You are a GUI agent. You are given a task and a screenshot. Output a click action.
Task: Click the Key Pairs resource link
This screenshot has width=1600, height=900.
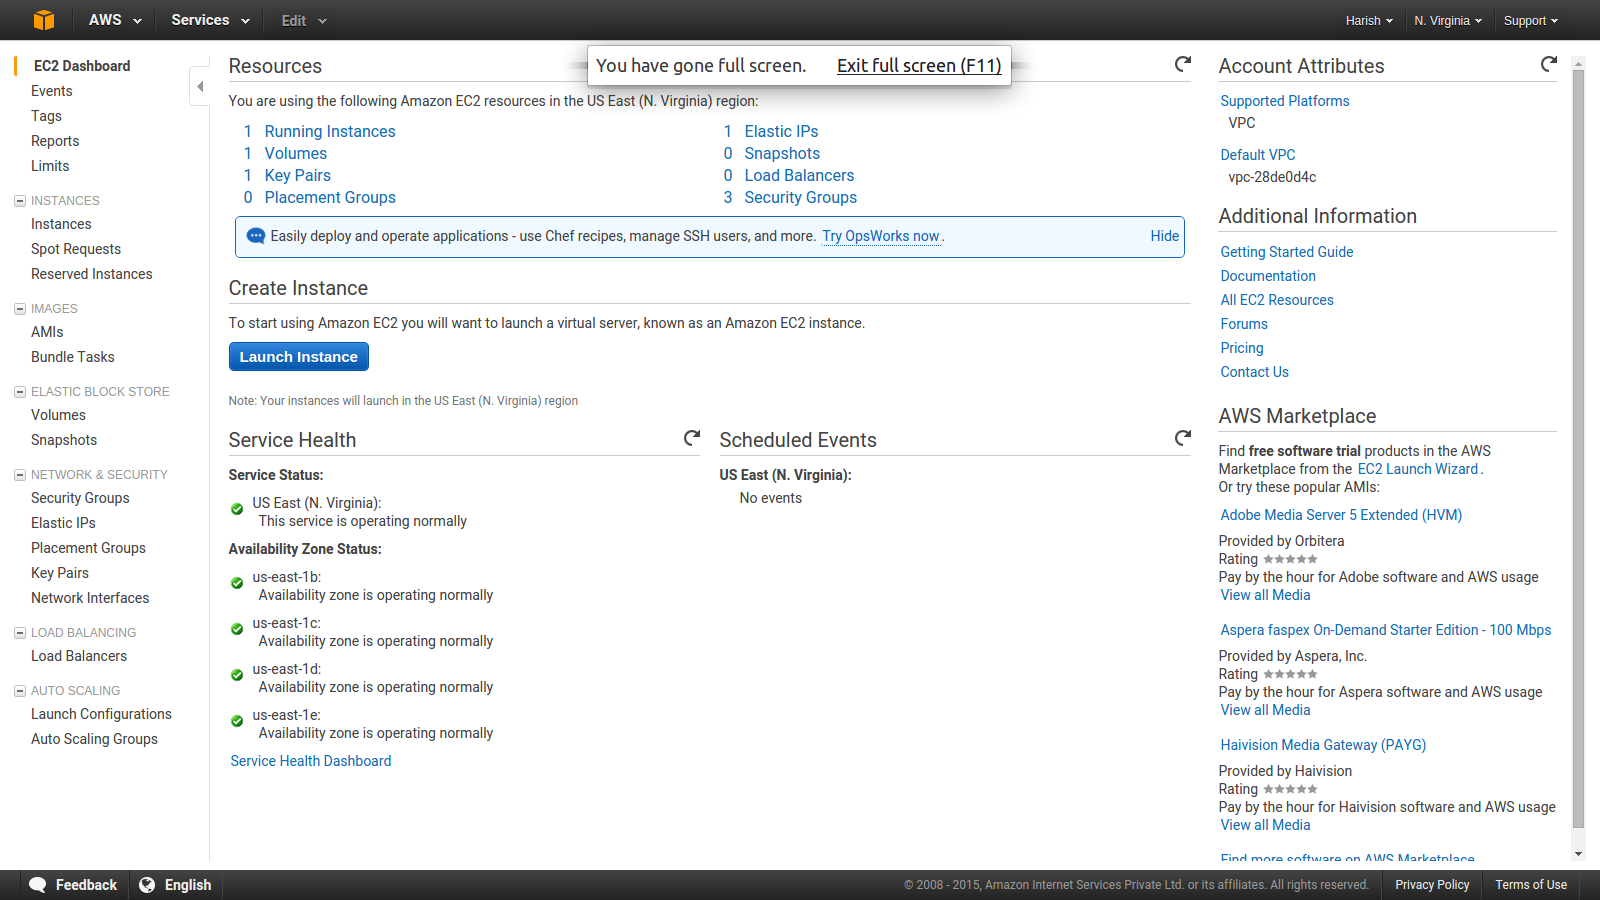pyautogui.click(x=297, y=175)
